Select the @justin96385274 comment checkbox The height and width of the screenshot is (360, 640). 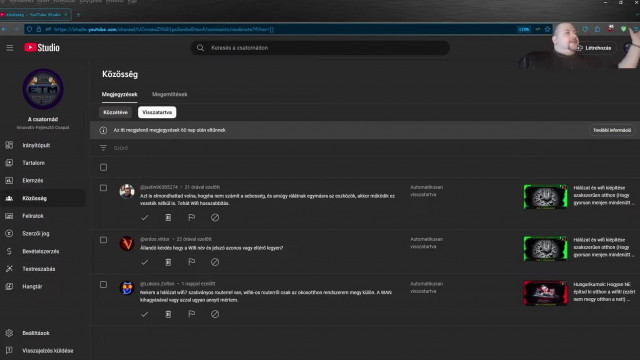click(103, 188)
